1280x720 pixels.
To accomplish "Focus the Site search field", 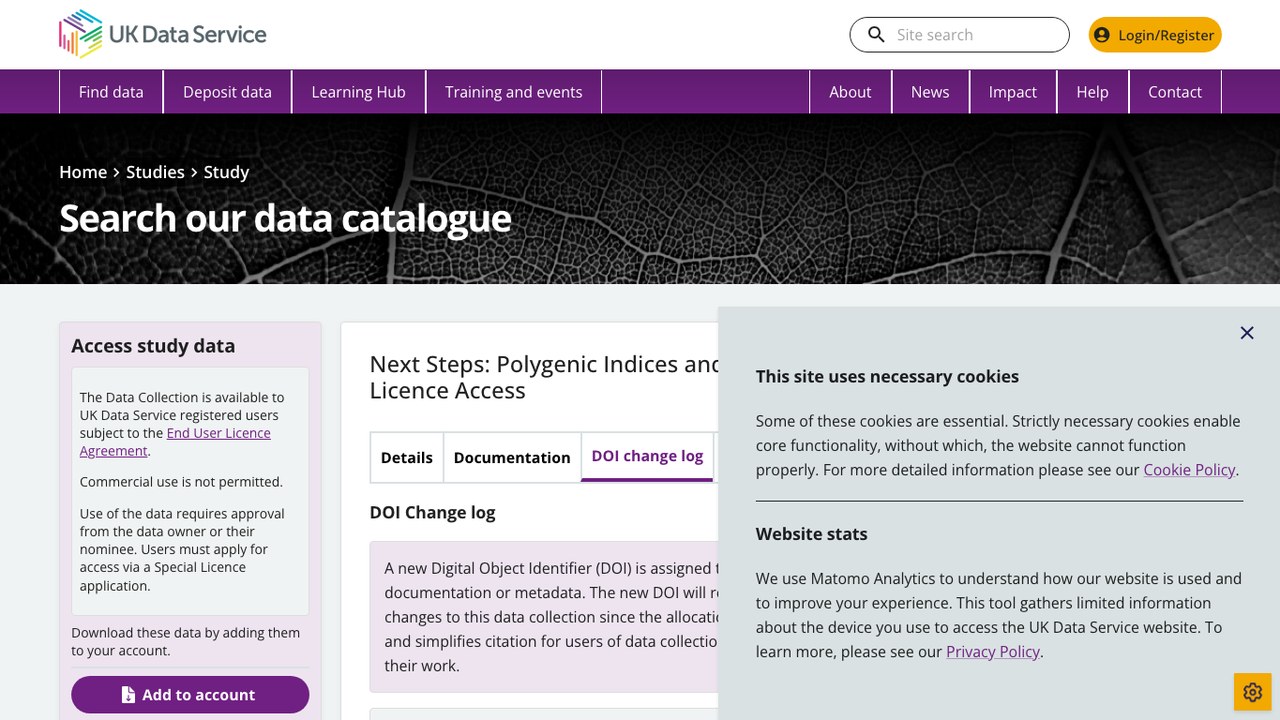I will [960, 35].
